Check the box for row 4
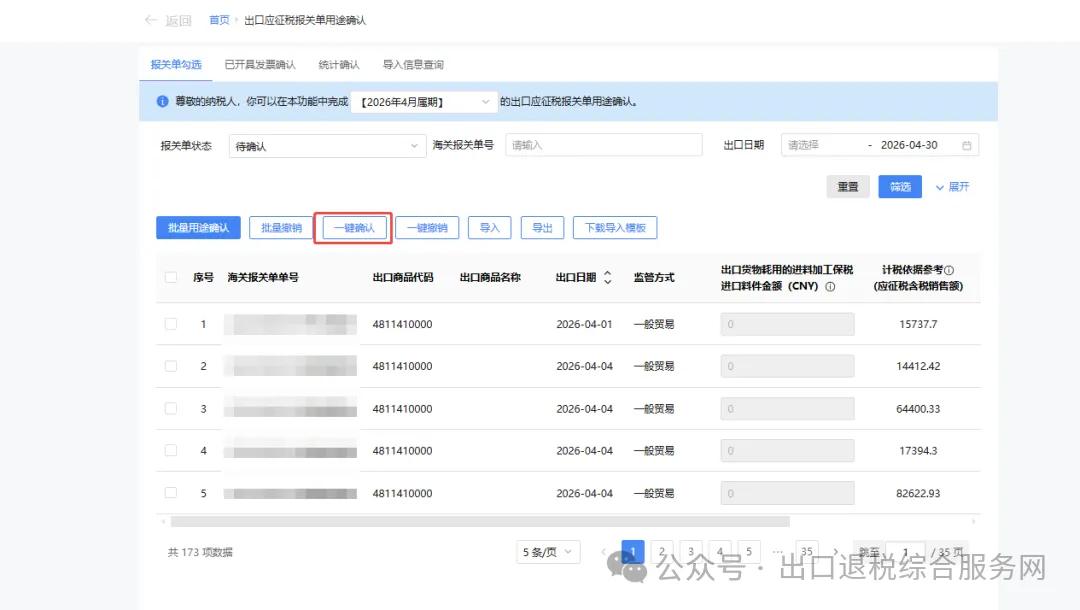This screenshot has height=610, width=1080. (x=171, y=450)
